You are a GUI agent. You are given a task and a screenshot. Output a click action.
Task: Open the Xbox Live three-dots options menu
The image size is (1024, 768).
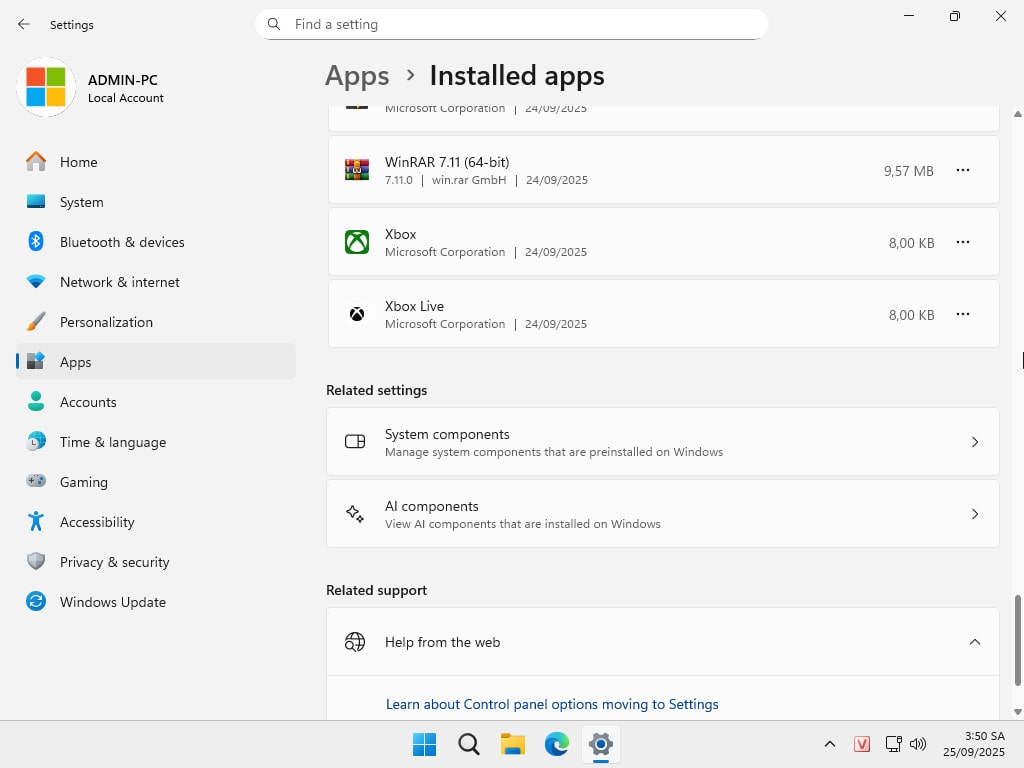click(962, 315)
